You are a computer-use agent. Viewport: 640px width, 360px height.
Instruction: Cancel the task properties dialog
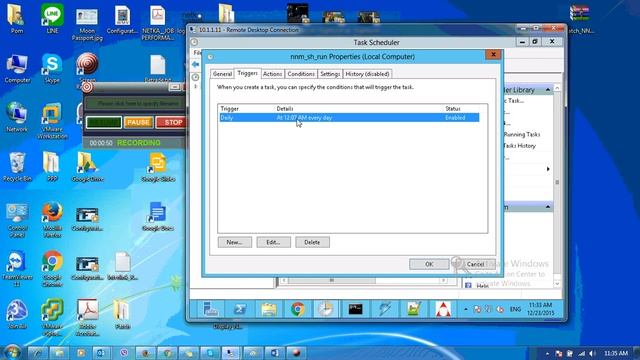point(476,264)
